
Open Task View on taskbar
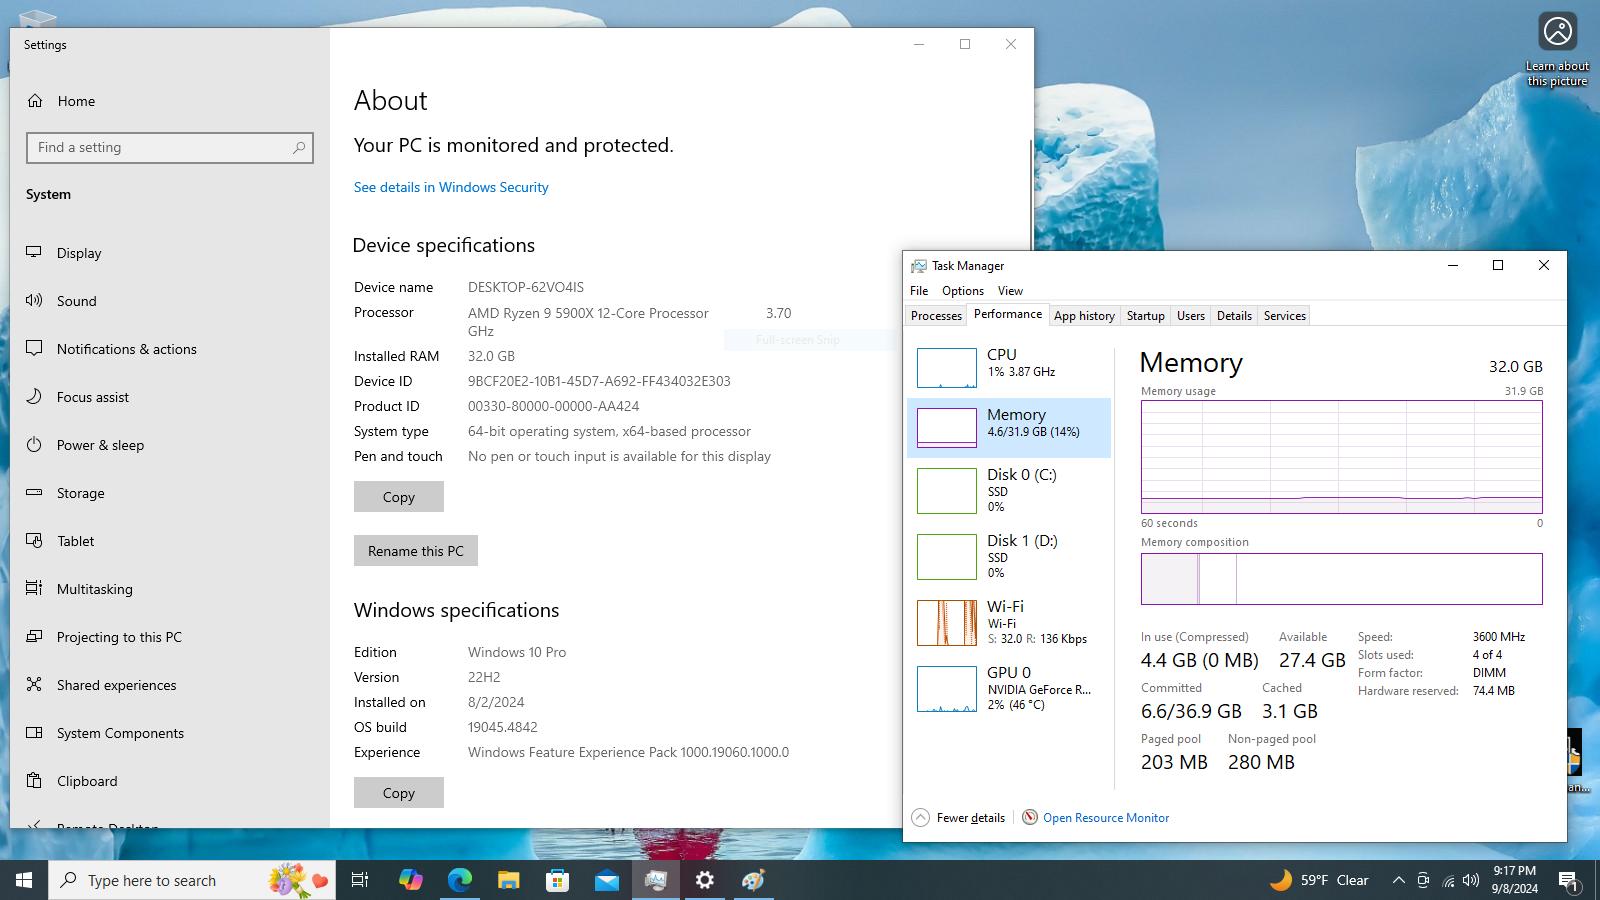click(360, 880)
